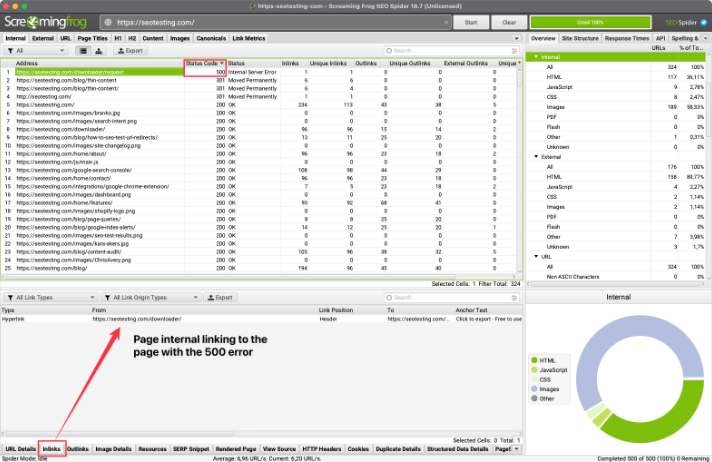The width and height of the screenshot is (712, 462).
Task: Open the External tab
Action: click(x=43, y=39)
